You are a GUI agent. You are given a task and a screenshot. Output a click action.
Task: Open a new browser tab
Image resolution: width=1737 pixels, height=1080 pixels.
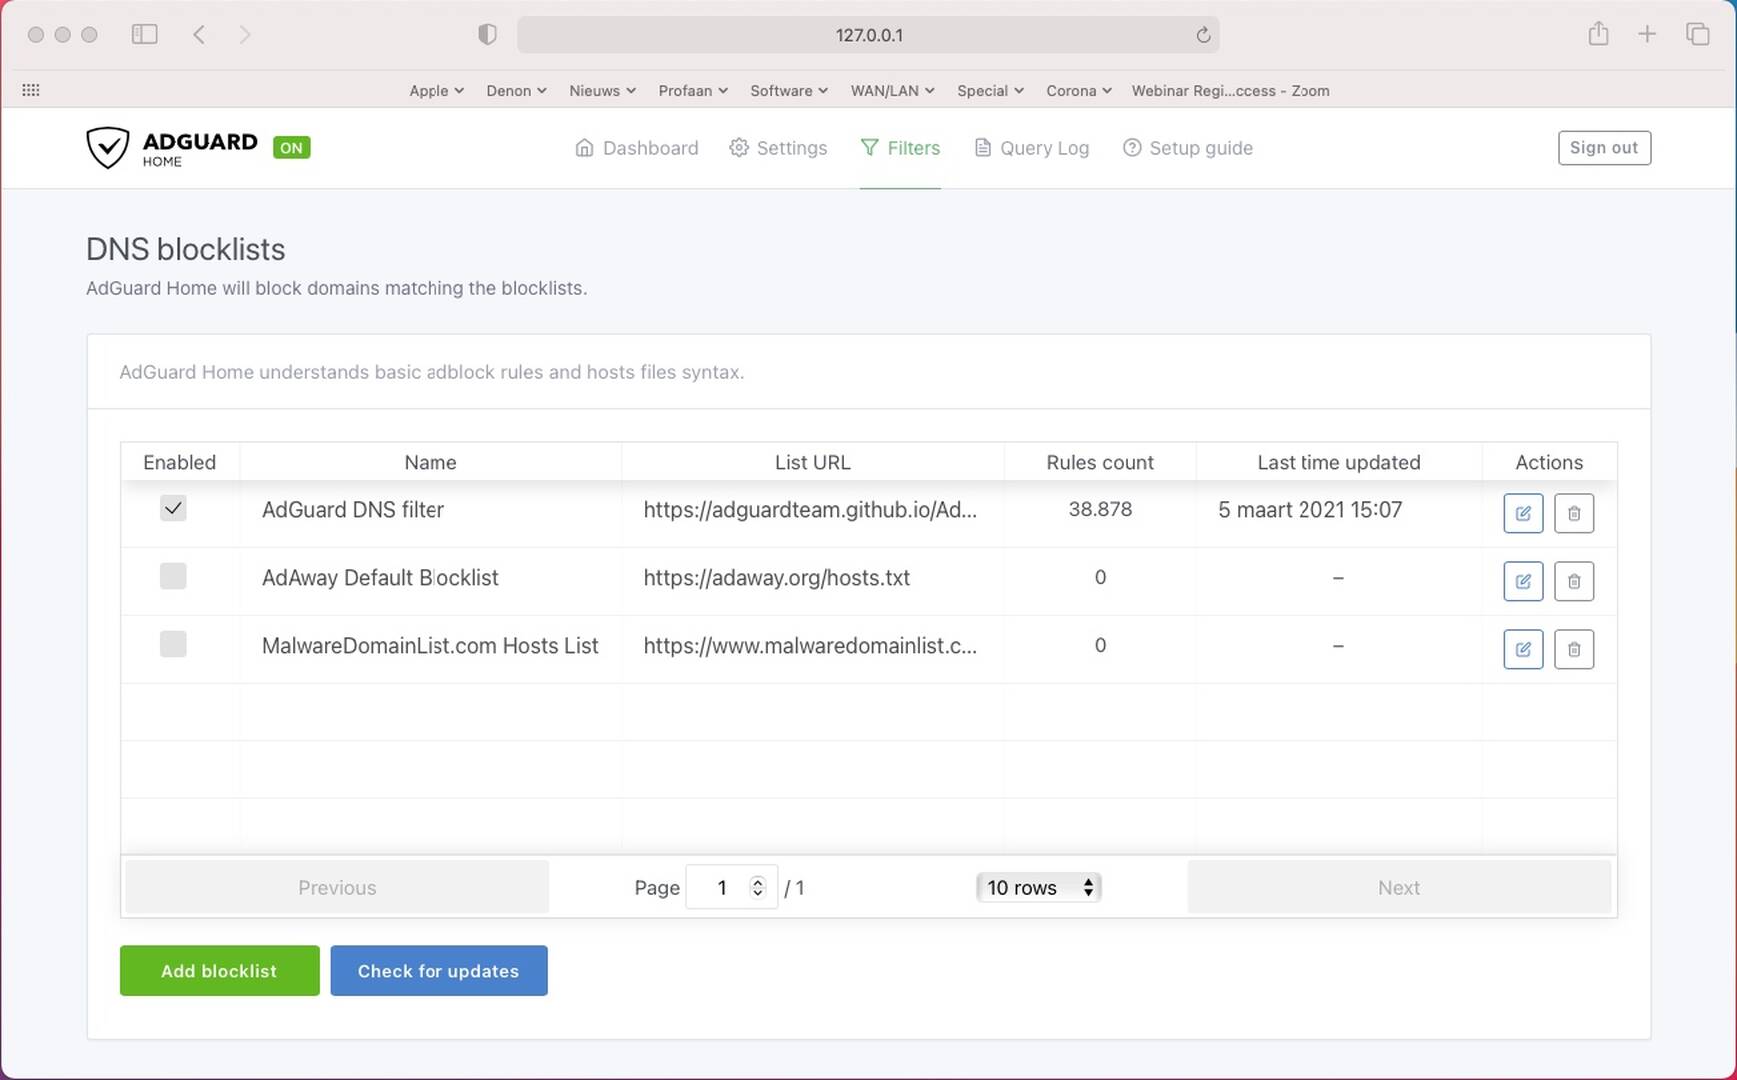click(x=1647, y=34)
